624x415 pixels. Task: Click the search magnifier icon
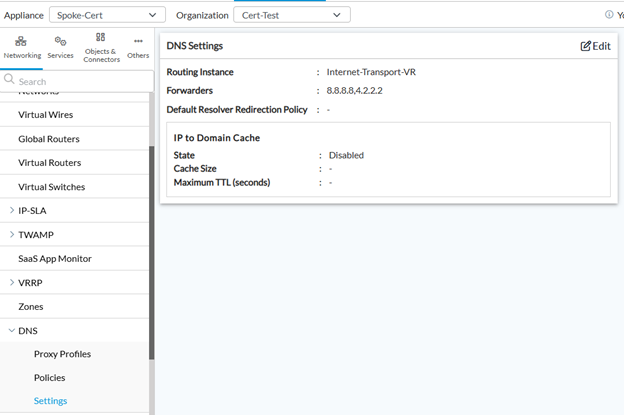point(9,79)
